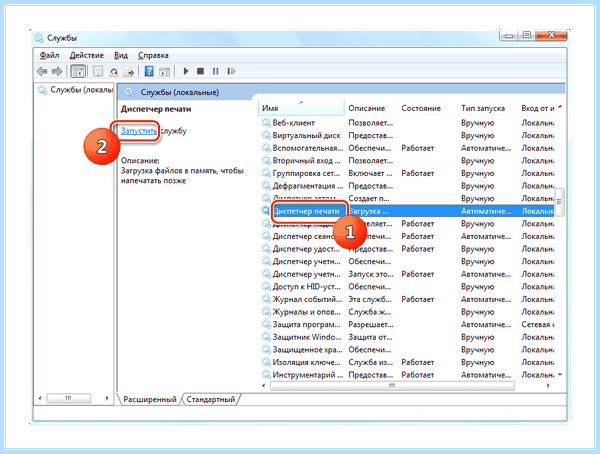Switch to the Стандартный tab

pos(210,399)
